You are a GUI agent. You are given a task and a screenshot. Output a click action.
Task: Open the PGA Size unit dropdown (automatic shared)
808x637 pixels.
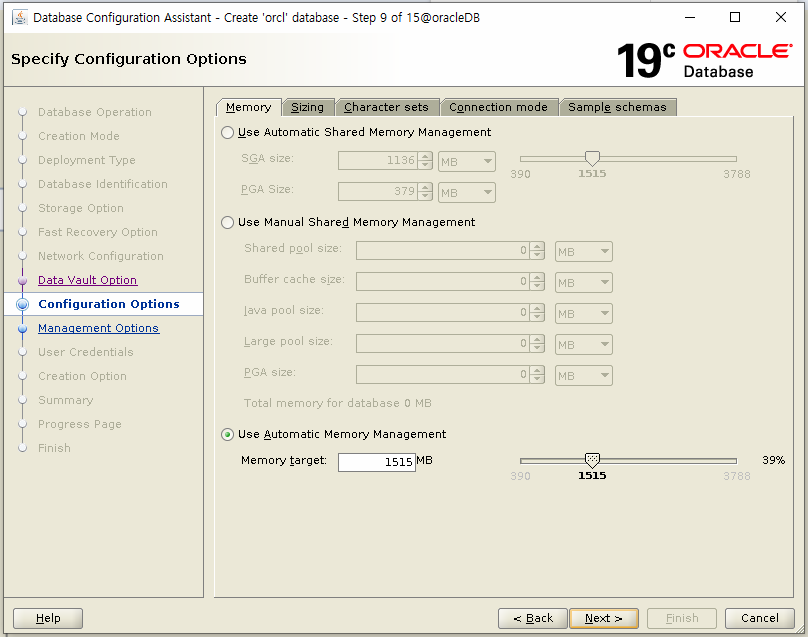467,193
